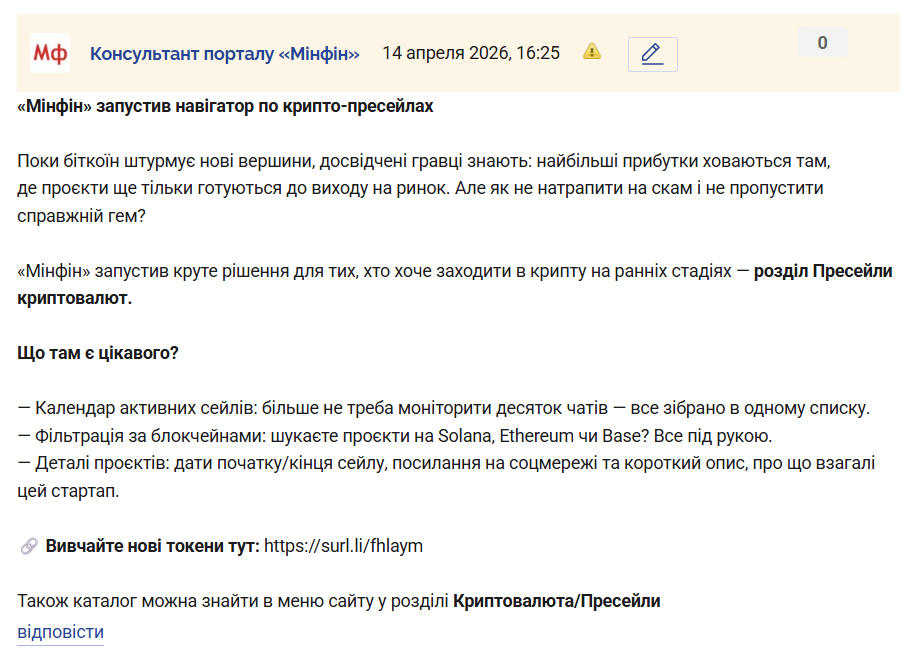Viewport: 915px width, 665px height.
Task: Click the «Фільтрація за блокчейнами» bullet line
Action: point(393,436)
